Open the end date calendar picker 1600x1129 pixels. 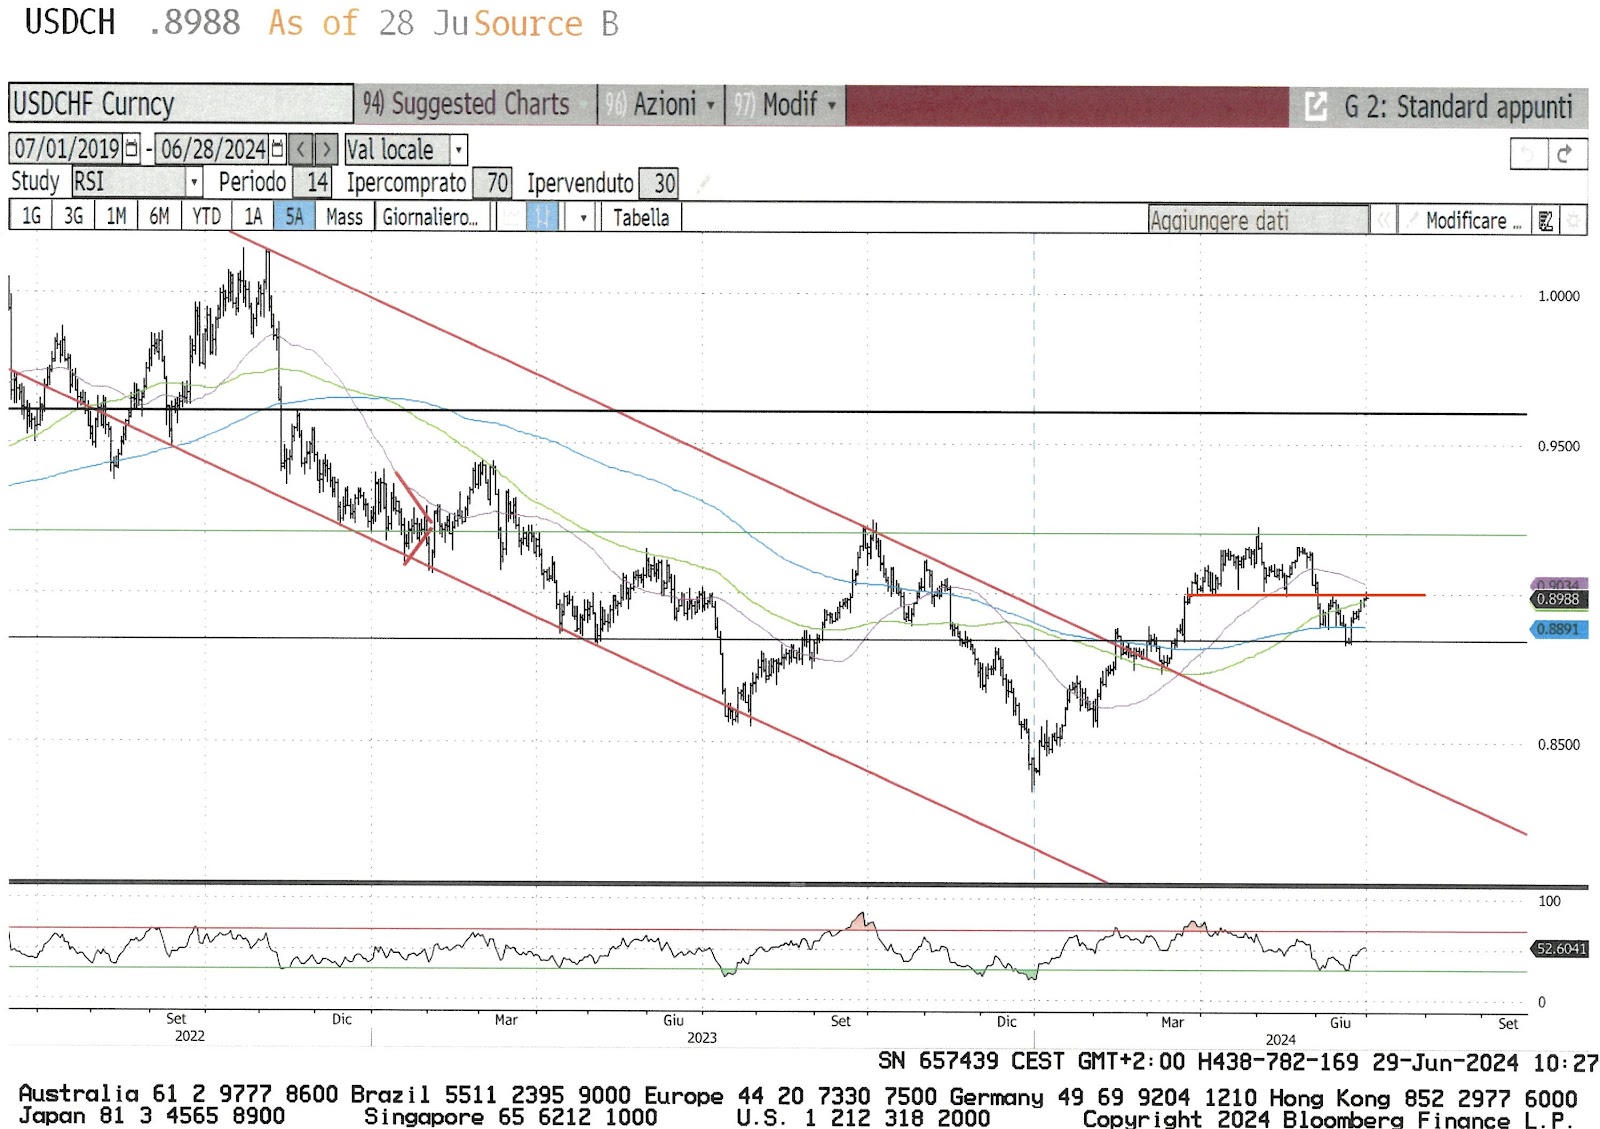[x=278, y=149]
